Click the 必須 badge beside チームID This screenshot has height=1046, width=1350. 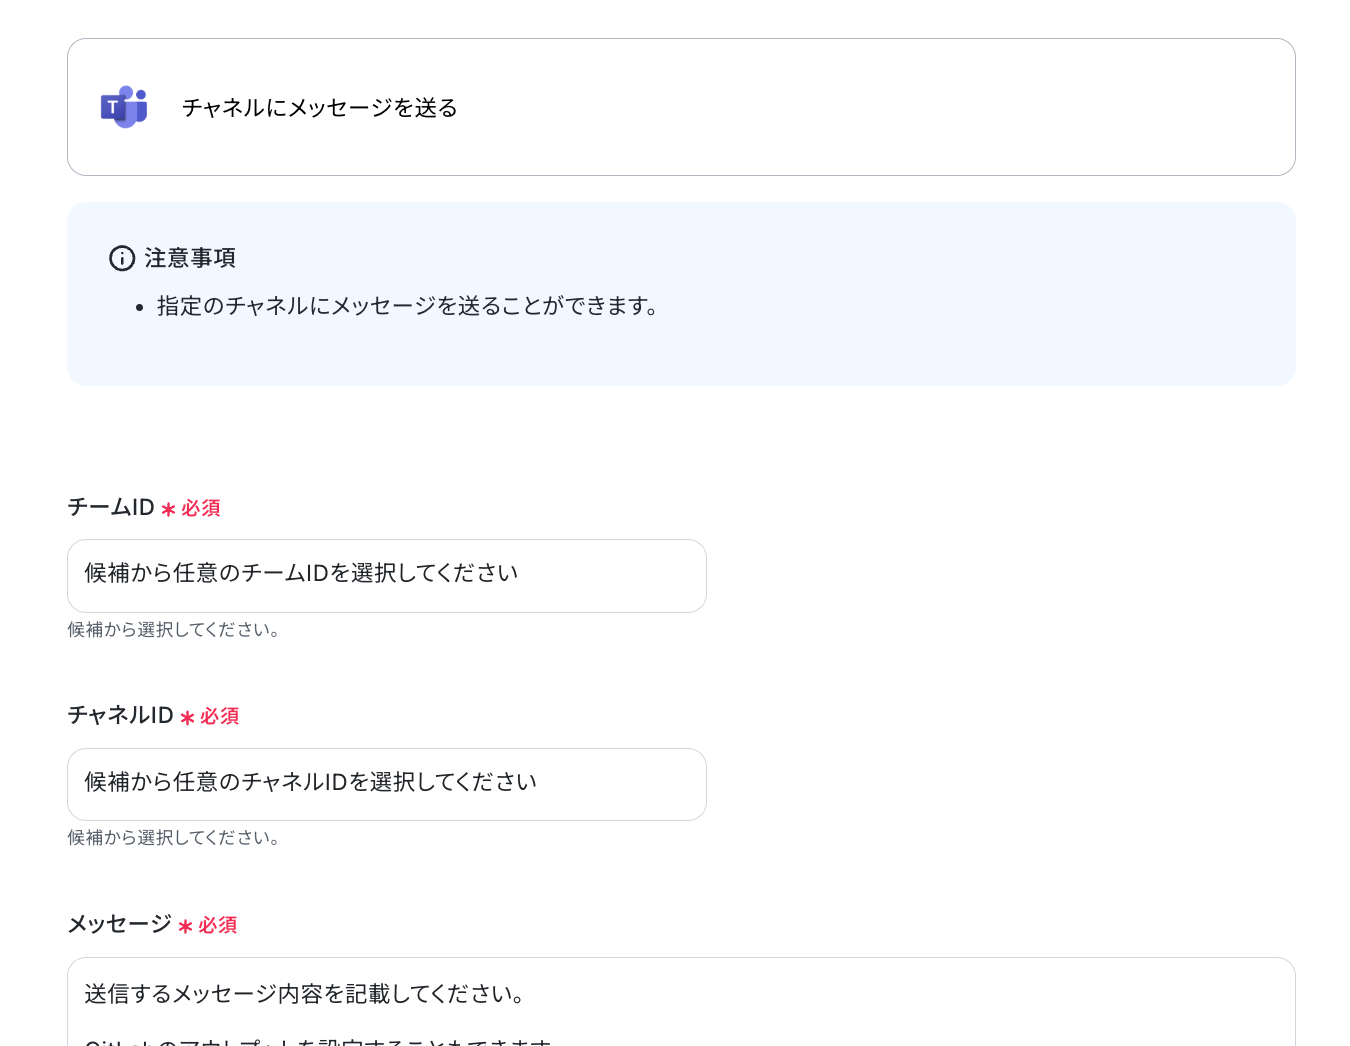coord(201,508)
